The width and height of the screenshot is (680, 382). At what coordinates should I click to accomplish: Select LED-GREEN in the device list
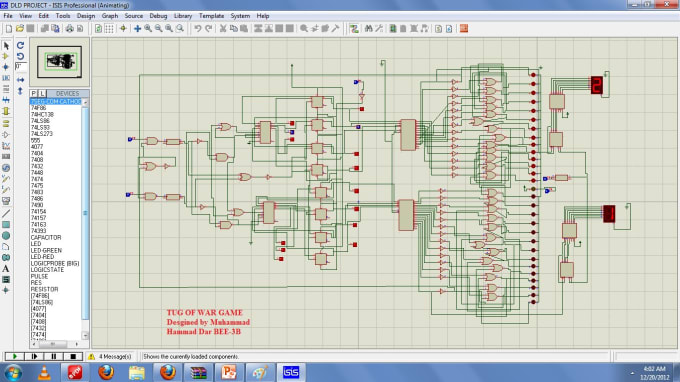(46, 251)
